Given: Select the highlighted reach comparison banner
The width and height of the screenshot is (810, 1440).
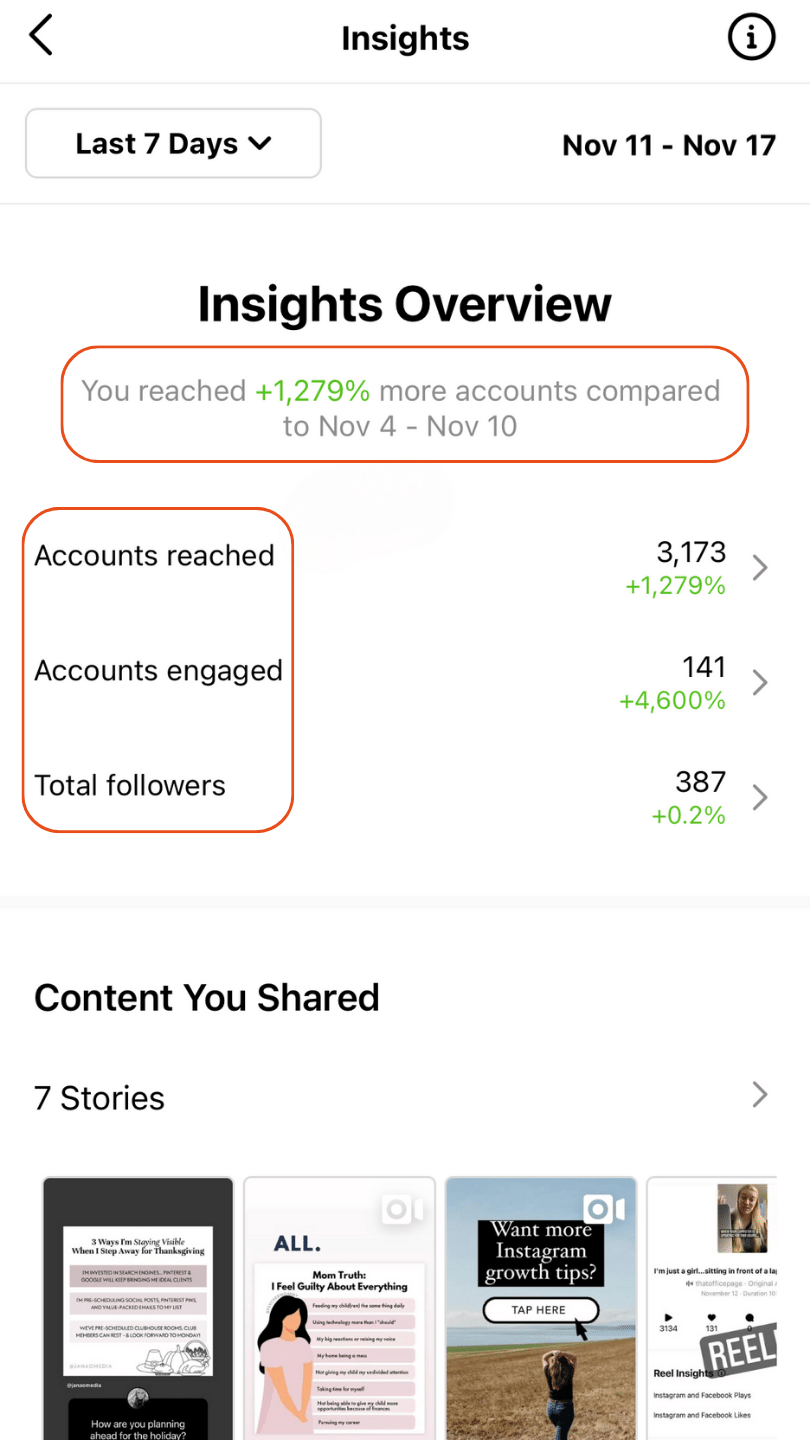Looking at the screenshot, I should pos(404,404).
